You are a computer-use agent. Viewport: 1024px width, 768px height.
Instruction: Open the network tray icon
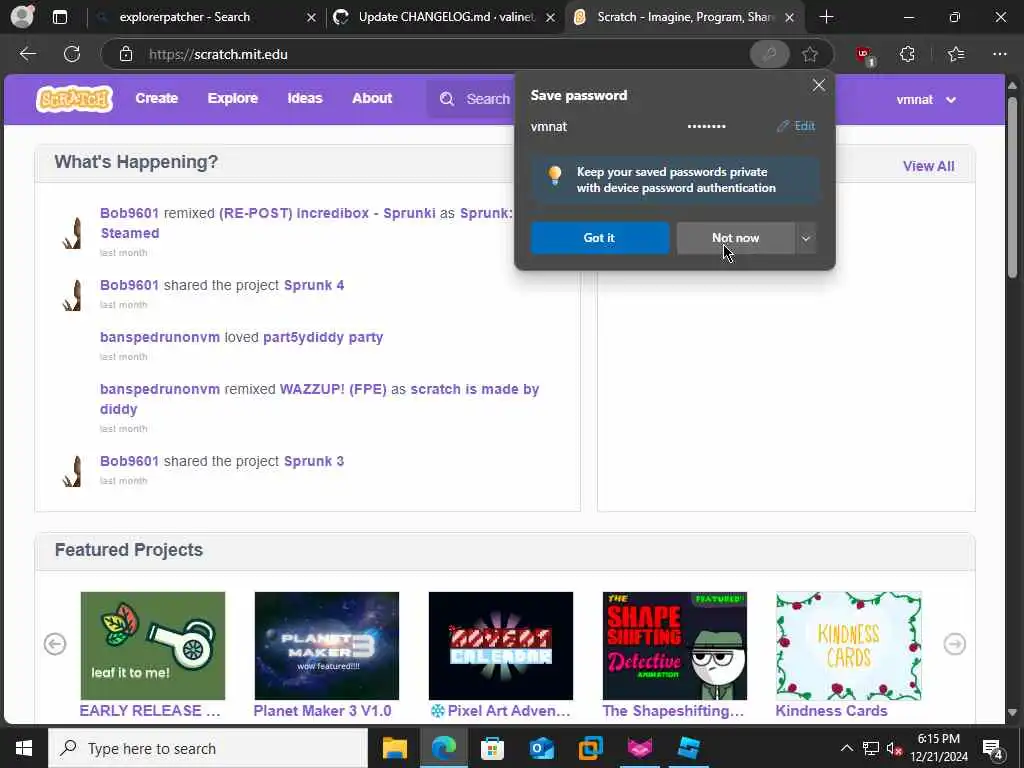(x=871, y=748)
